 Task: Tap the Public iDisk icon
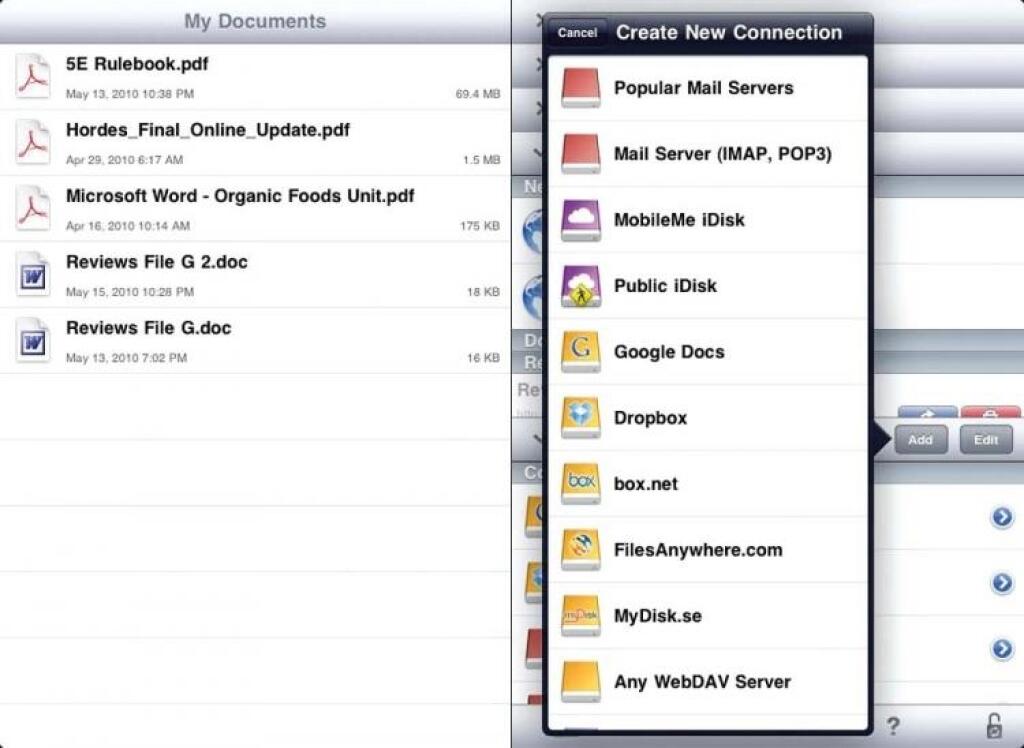tap(581, 286)
